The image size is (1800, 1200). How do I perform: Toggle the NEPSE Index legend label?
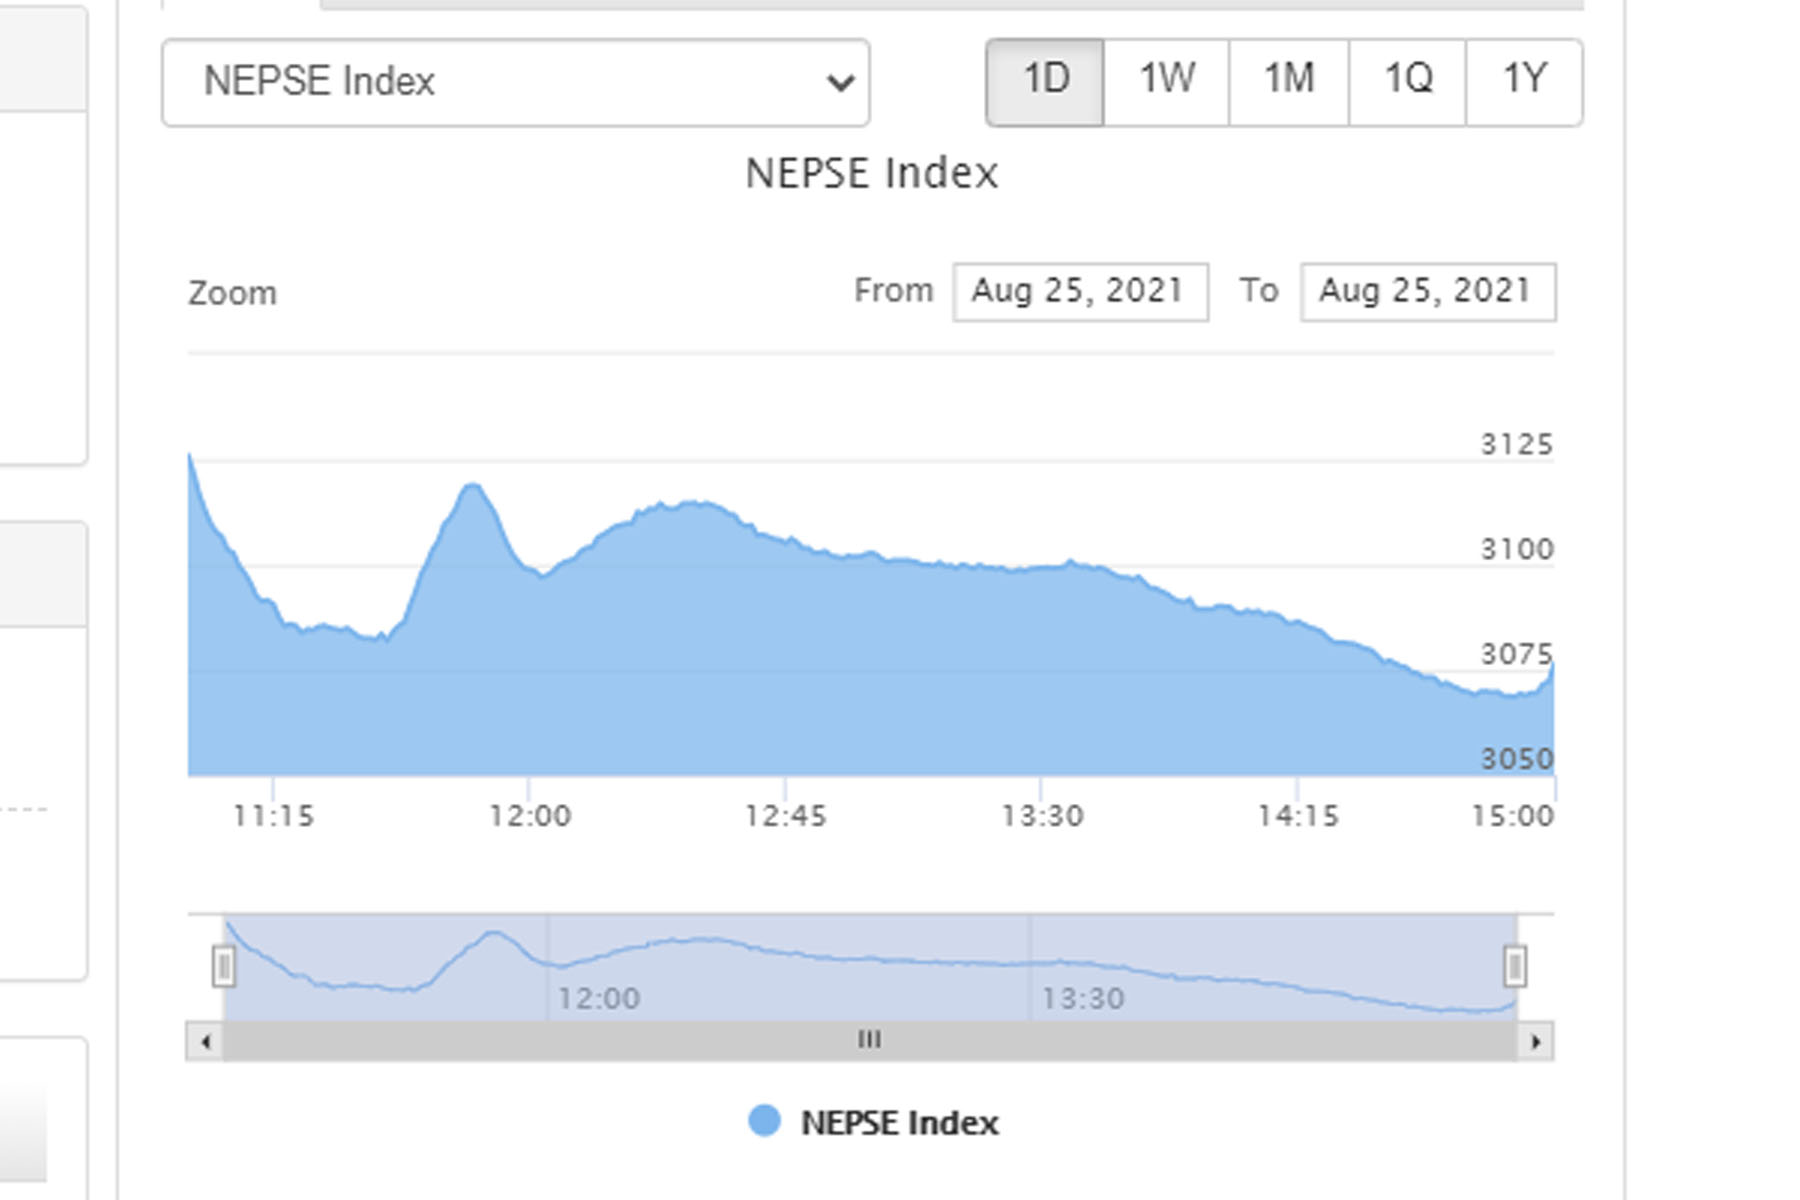tap(899, 1123)
